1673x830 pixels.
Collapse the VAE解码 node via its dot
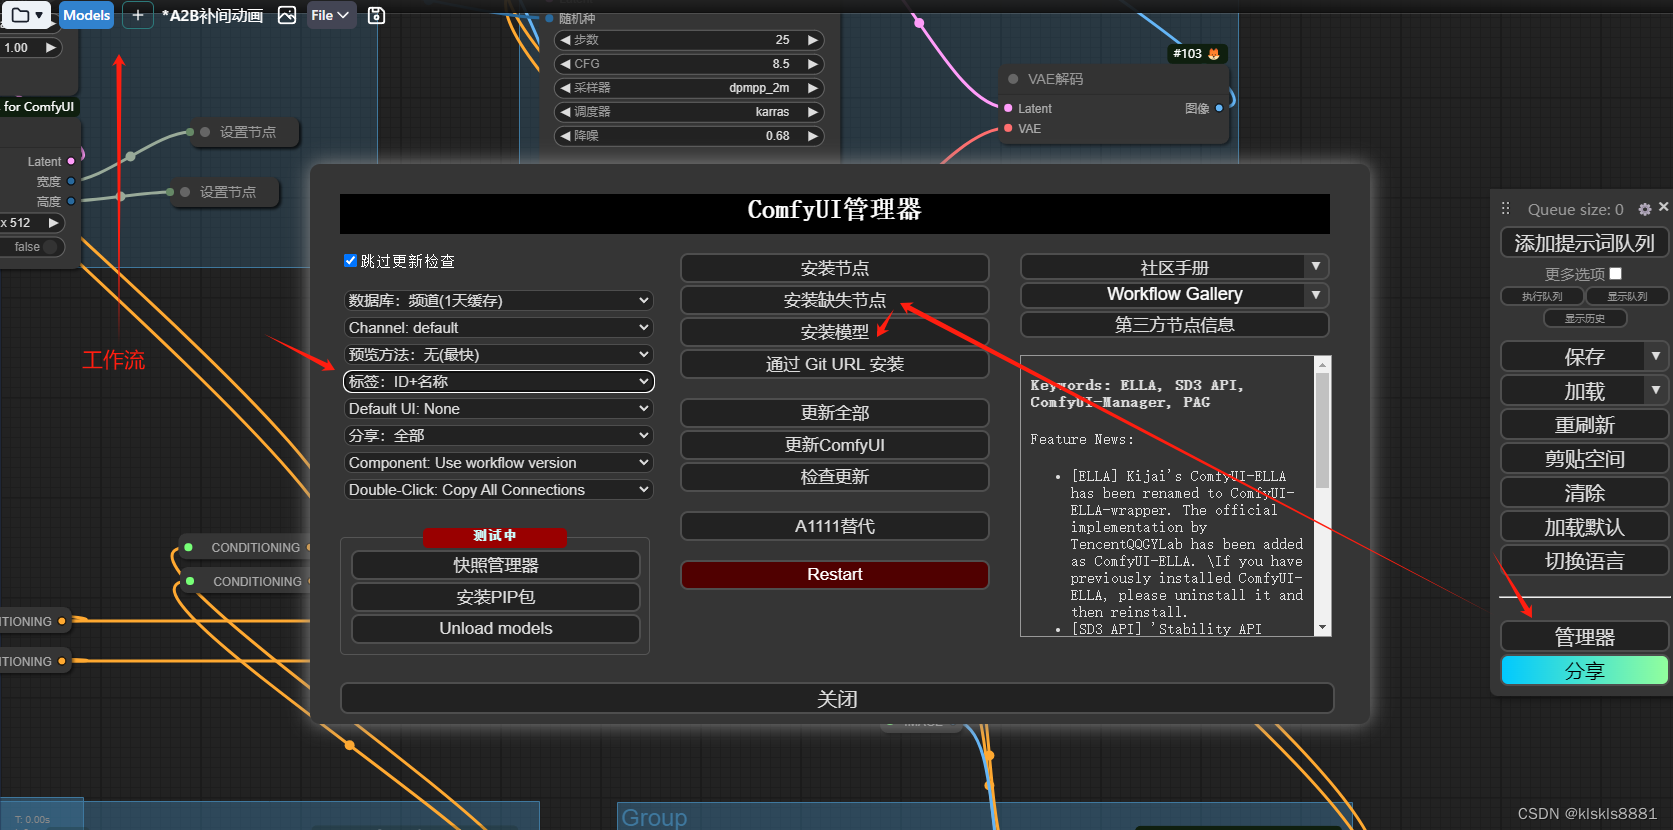point(1013,79)
